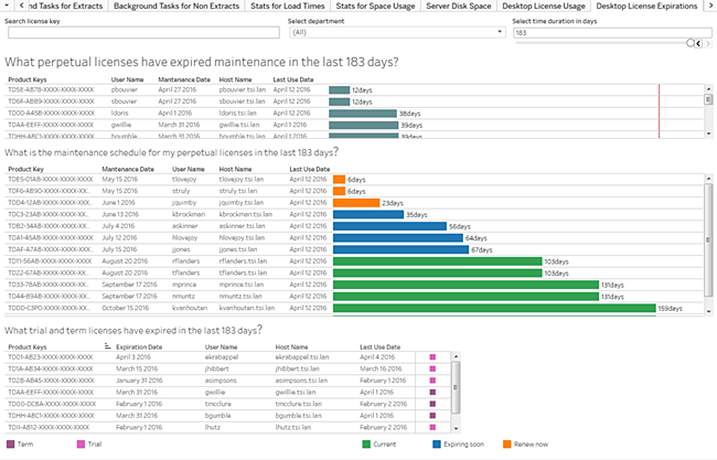This screenshot has height=460, width=717.
Task: Select the 159days kvanhouten green bar
Action: [x=494, y=308]
